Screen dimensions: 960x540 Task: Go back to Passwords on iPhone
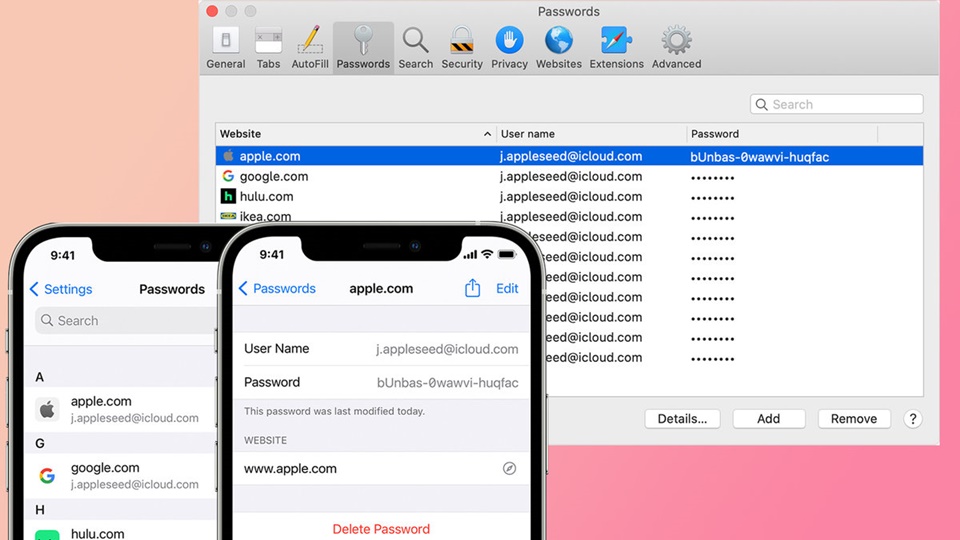click(277, 289)
